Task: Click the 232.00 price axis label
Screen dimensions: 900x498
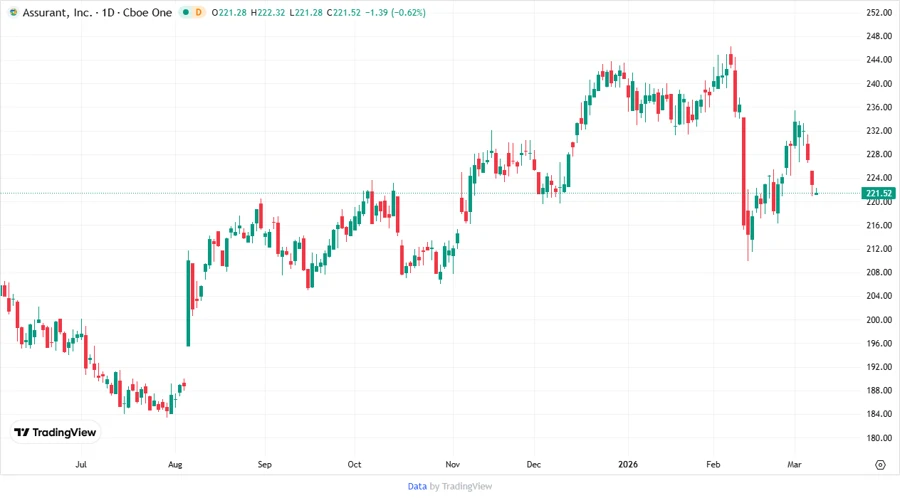Action: click(879, 131)
